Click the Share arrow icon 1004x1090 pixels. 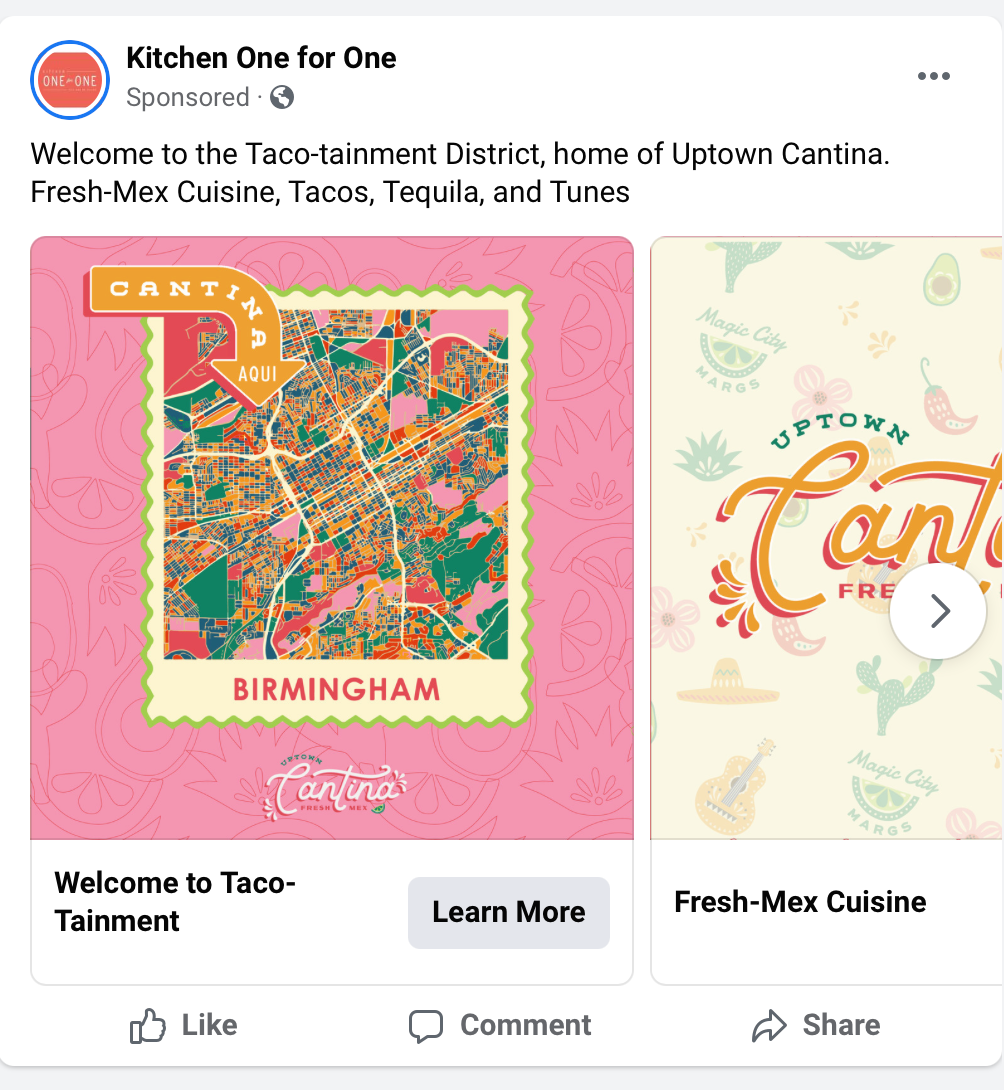tap(769, 1026)
